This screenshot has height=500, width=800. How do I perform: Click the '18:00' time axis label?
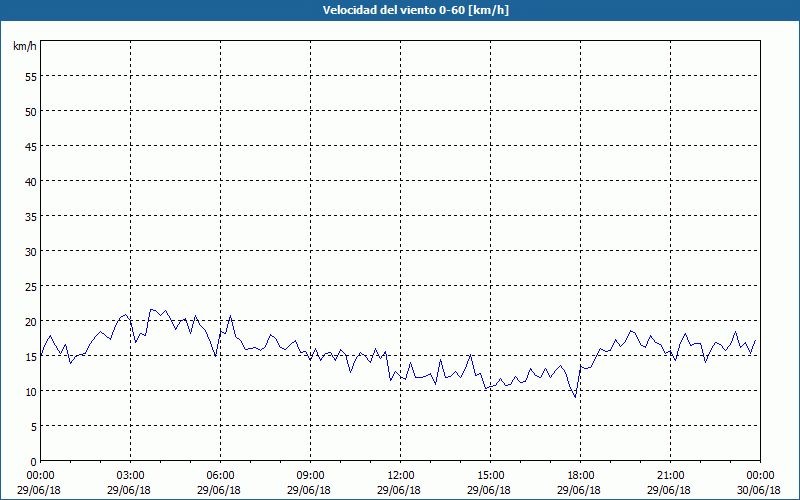pos(581,476)
